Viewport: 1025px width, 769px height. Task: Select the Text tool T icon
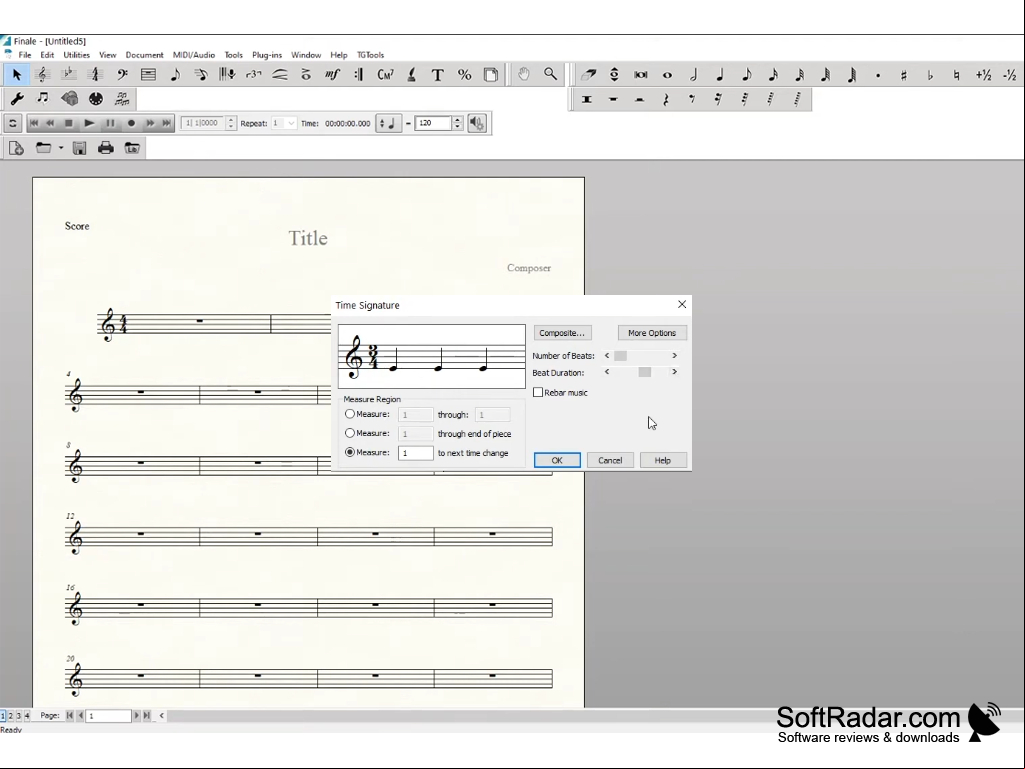click(x=437, y=75)
